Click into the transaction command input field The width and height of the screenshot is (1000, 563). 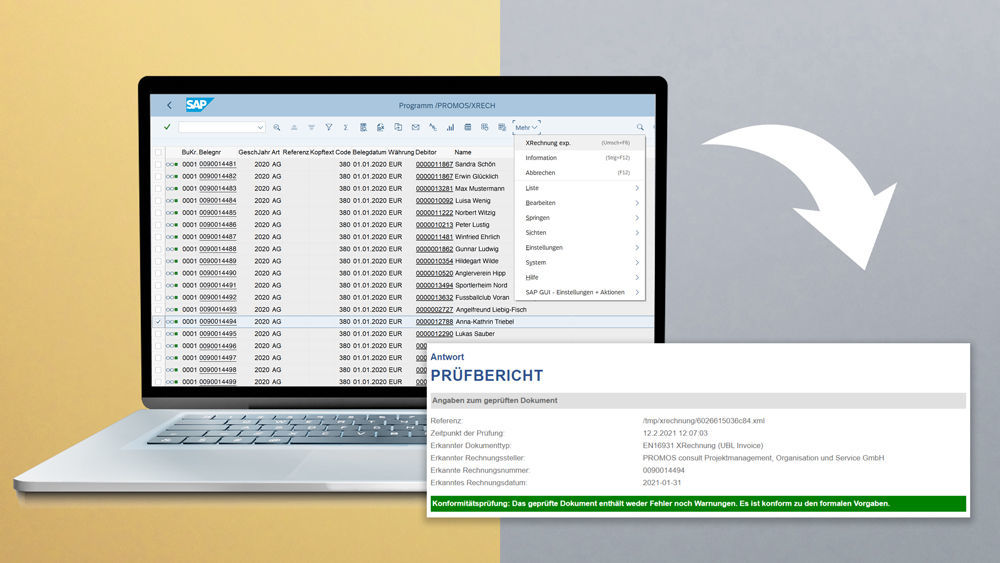pyautogui.click(x=216, y=128)
